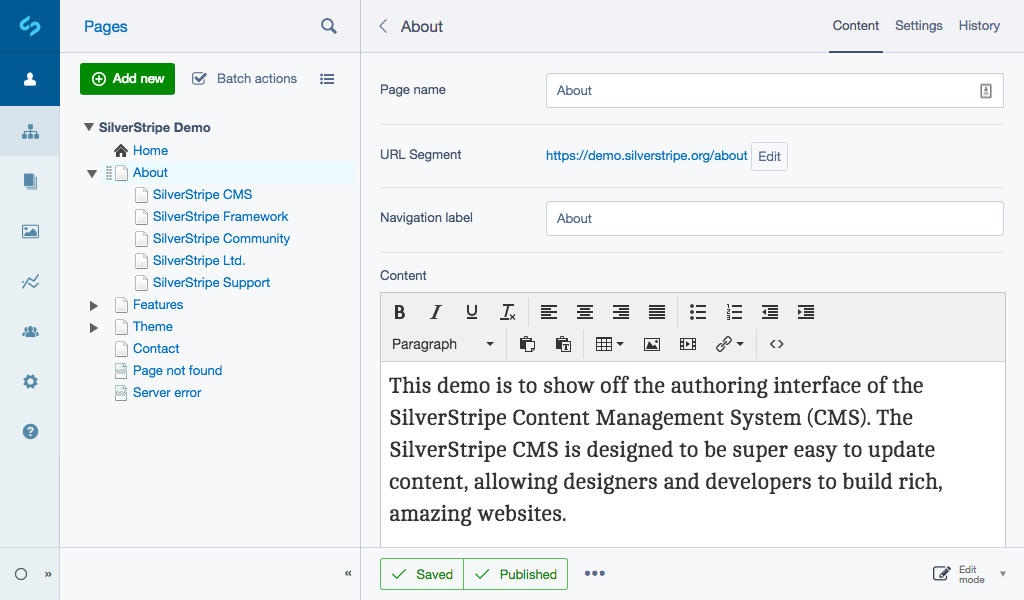
Task: Collapse the Pages panel with the chevron
Action: click(348, 574)
